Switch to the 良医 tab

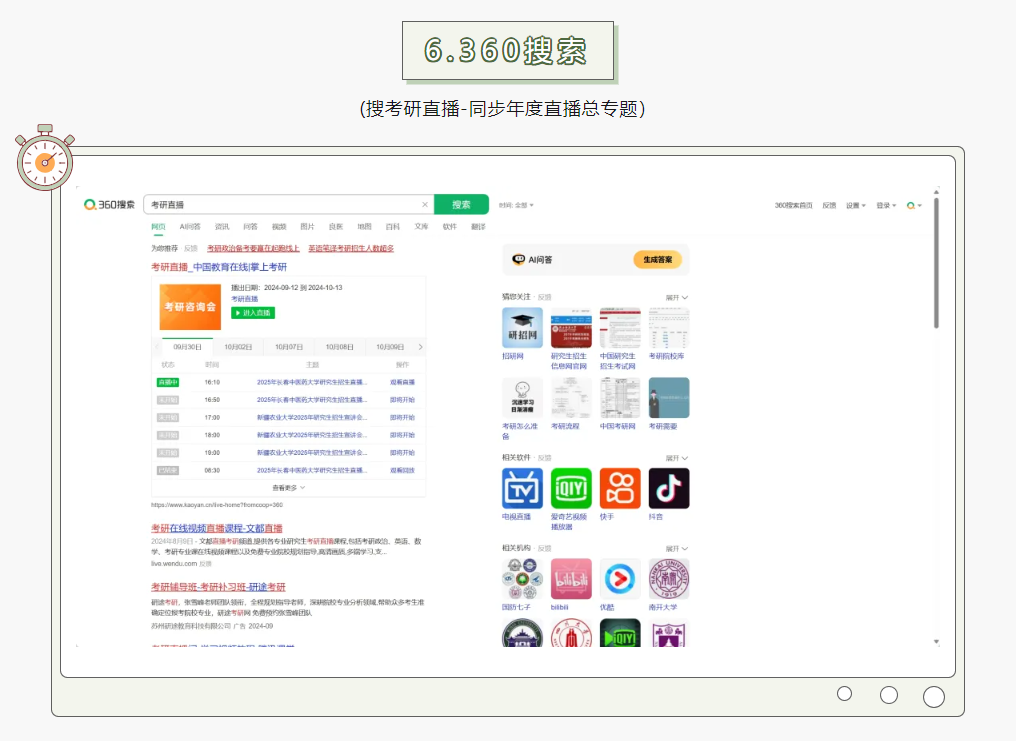(336, 227)
